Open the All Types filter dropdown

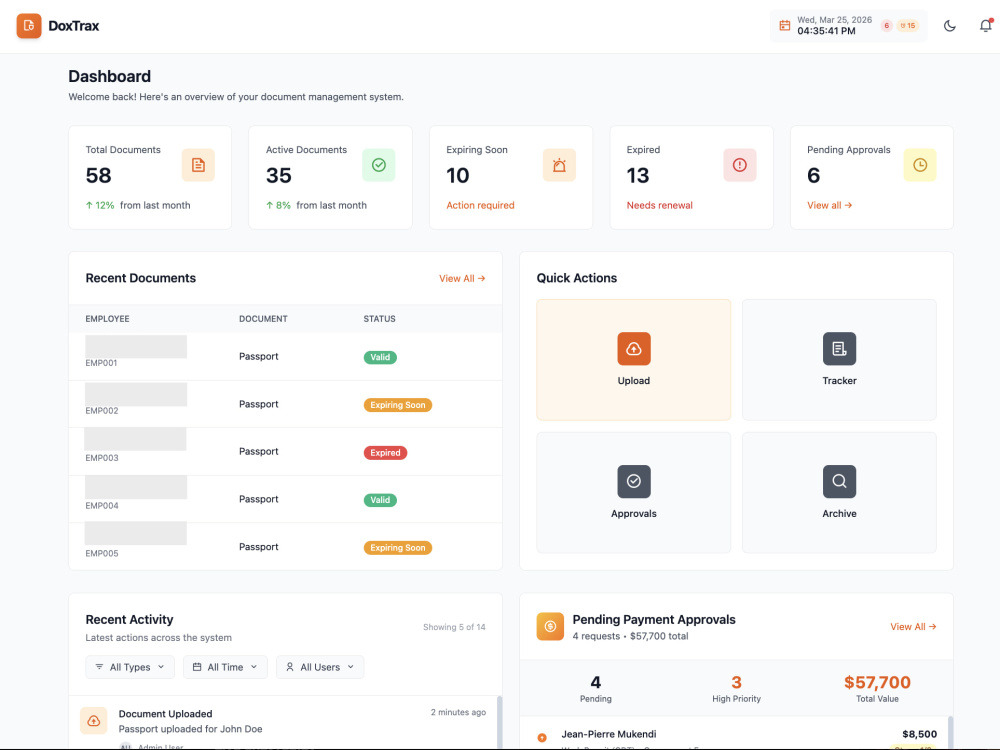pos(130,667)
